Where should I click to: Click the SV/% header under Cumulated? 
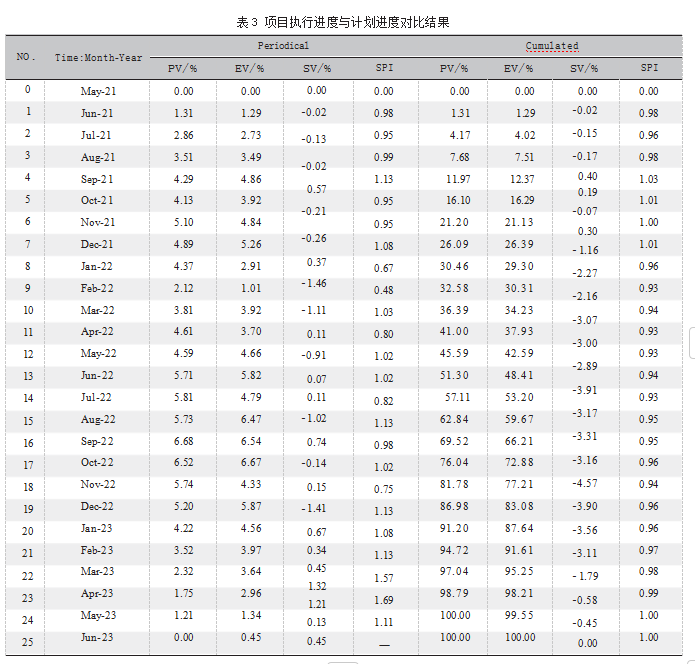[584, 68]
